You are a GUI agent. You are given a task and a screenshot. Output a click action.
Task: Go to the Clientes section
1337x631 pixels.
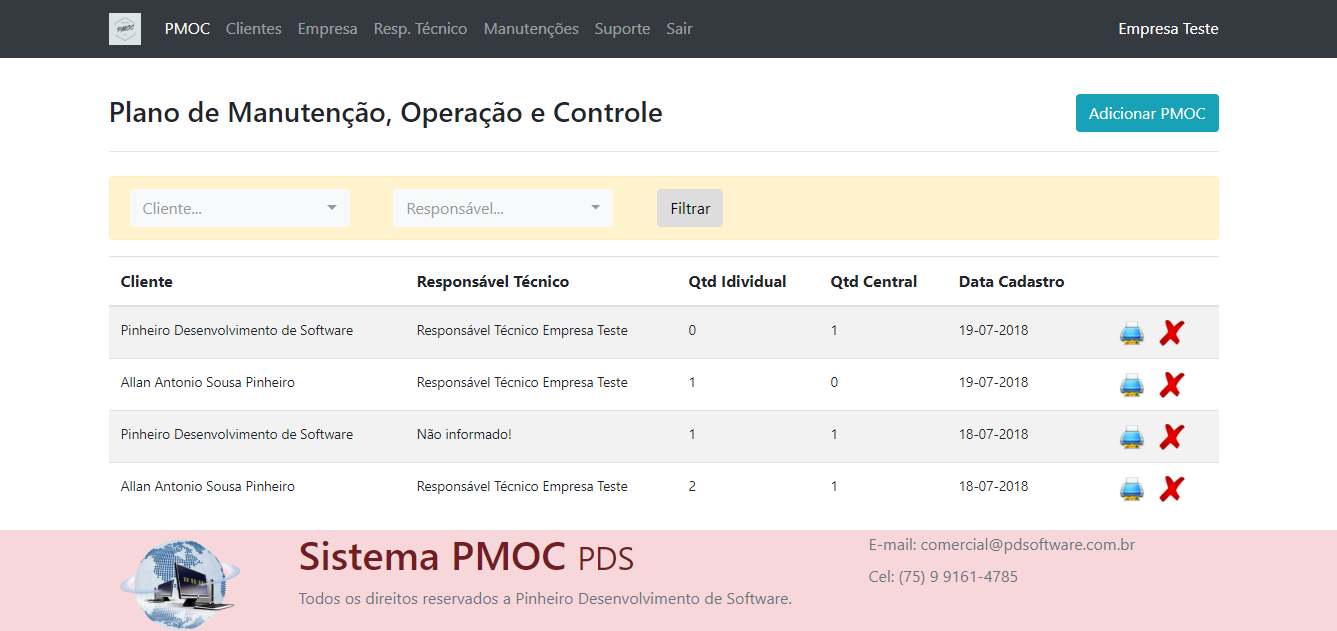click(x=253, y=28)
